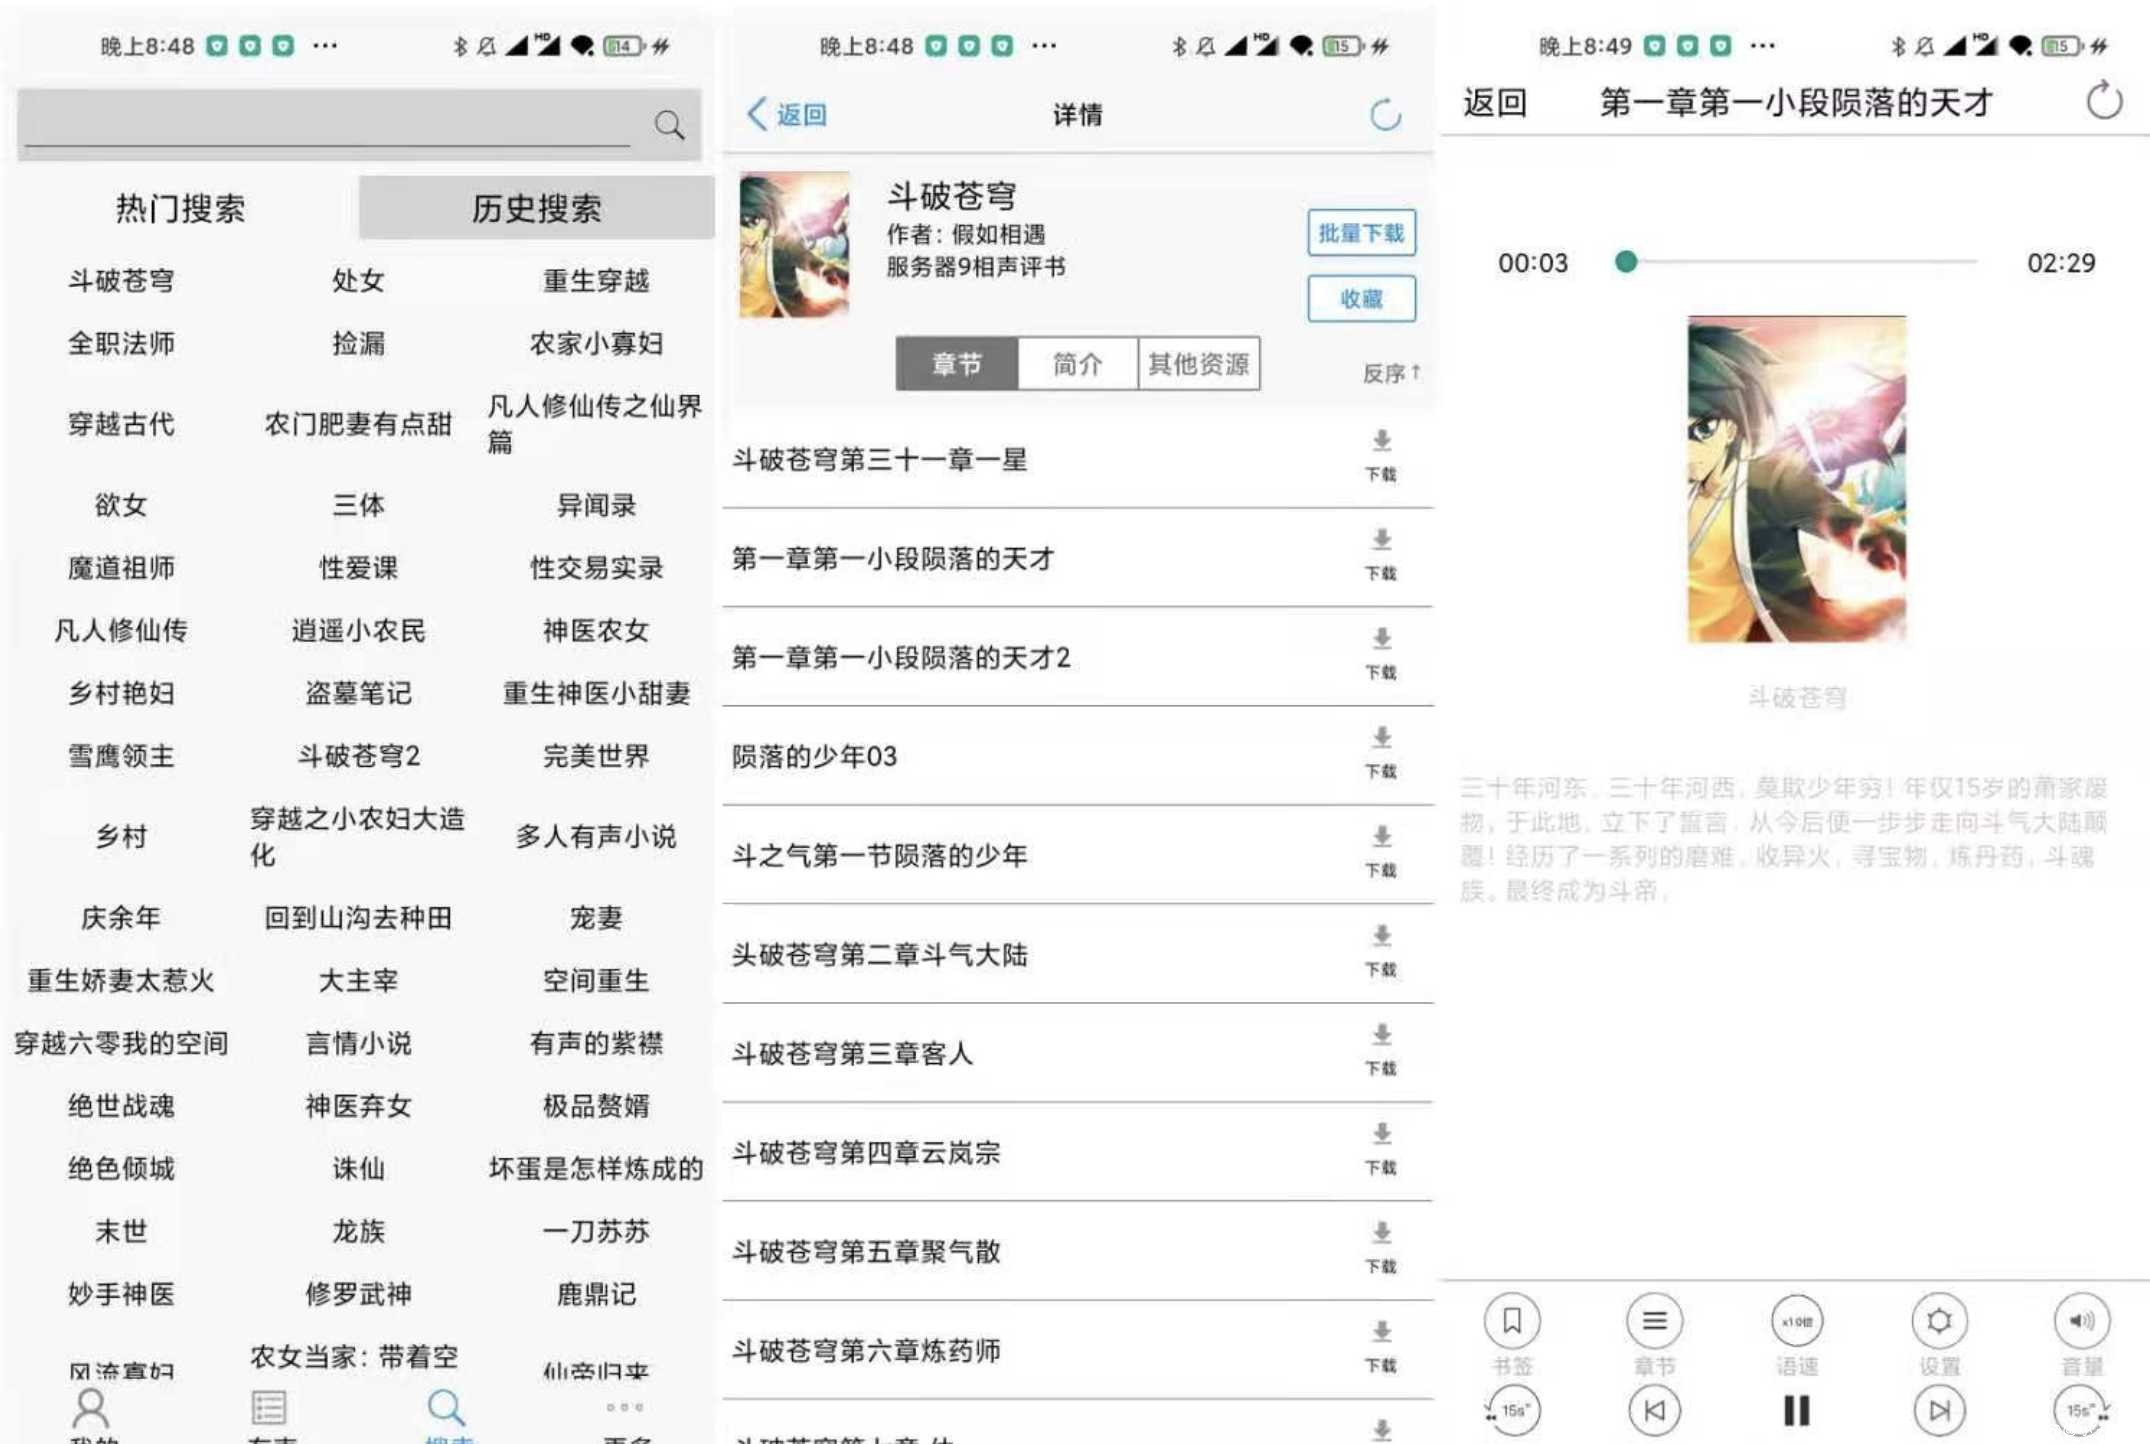Download chapter 斗破苍穹第五章聚气散
This screenshot has height=1444, width=2150.
pyautogui.click(x=1381, y=1247)
